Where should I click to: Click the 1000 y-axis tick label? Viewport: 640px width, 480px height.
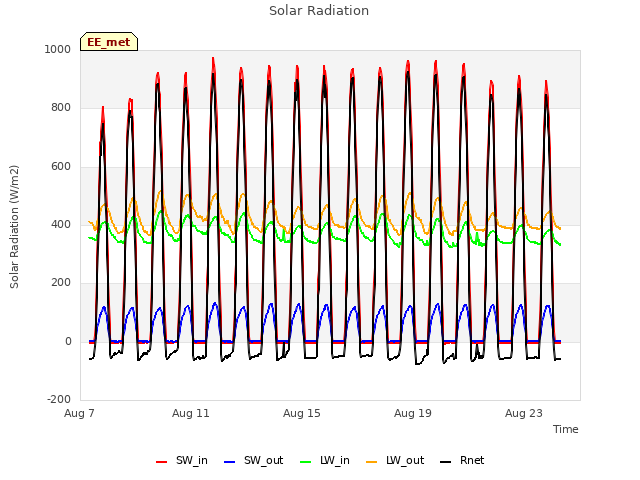pos(58,49)
